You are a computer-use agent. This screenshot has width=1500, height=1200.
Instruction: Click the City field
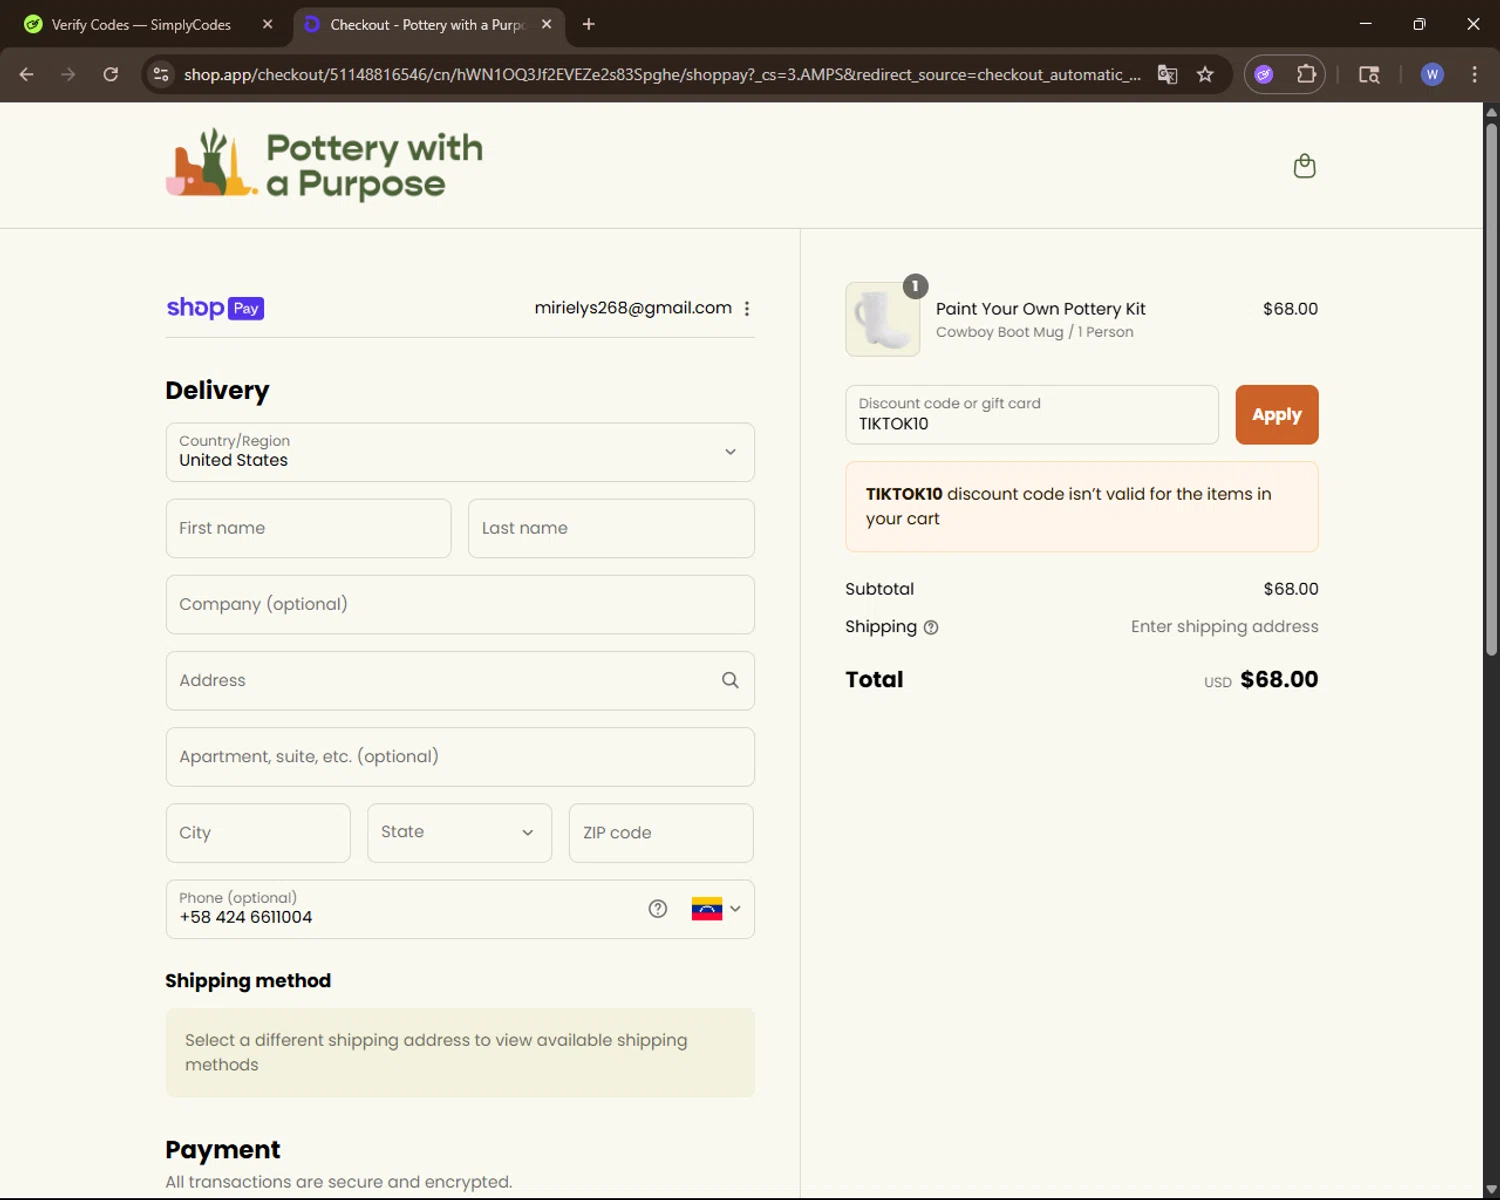click(x=258, y=833)
